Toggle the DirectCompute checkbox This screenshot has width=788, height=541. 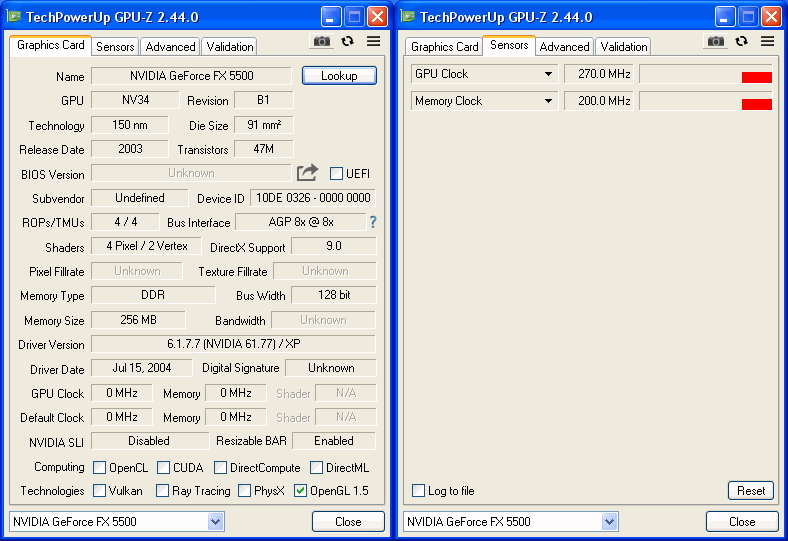[x=220, y=468]
